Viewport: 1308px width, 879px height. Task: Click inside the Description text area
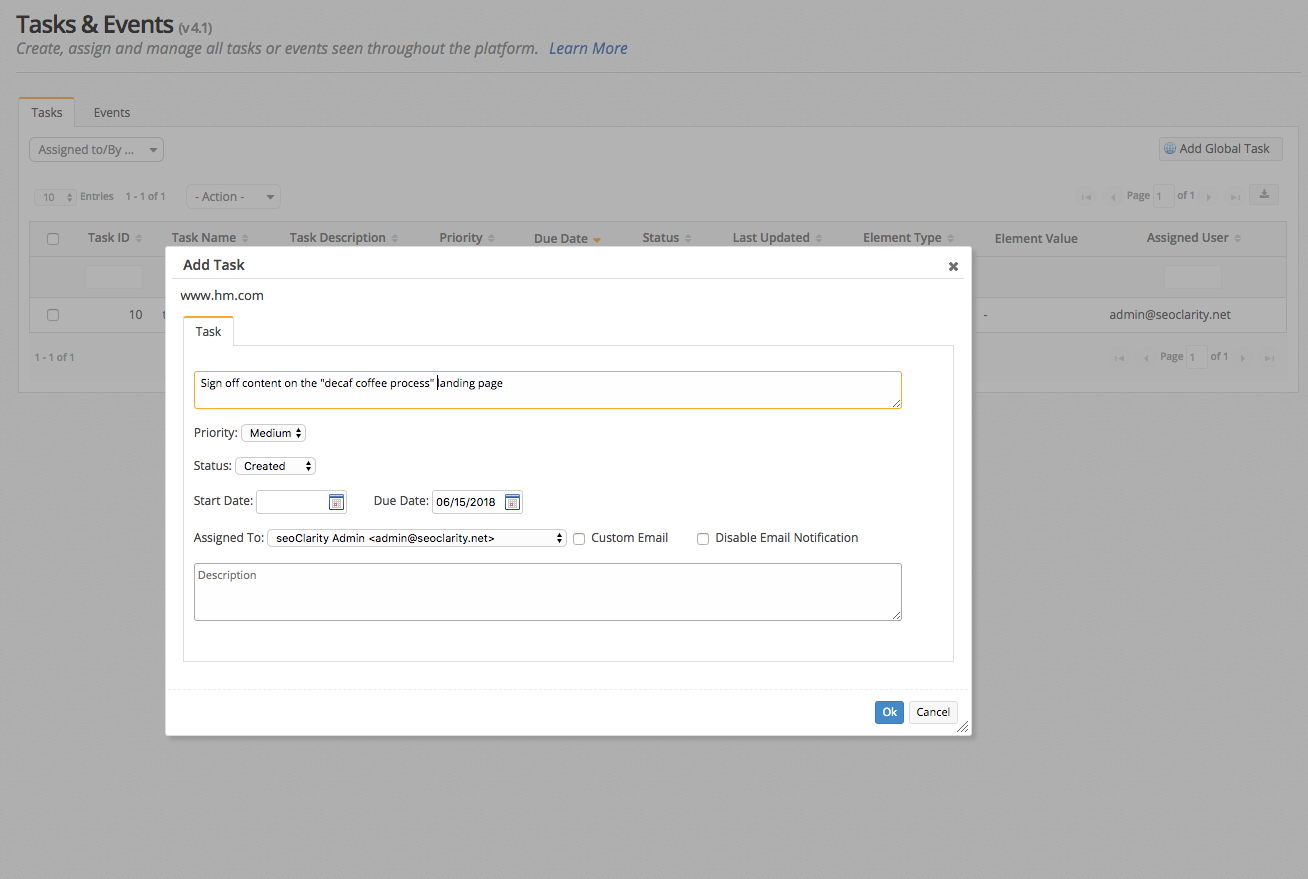[x=547, y=590]
